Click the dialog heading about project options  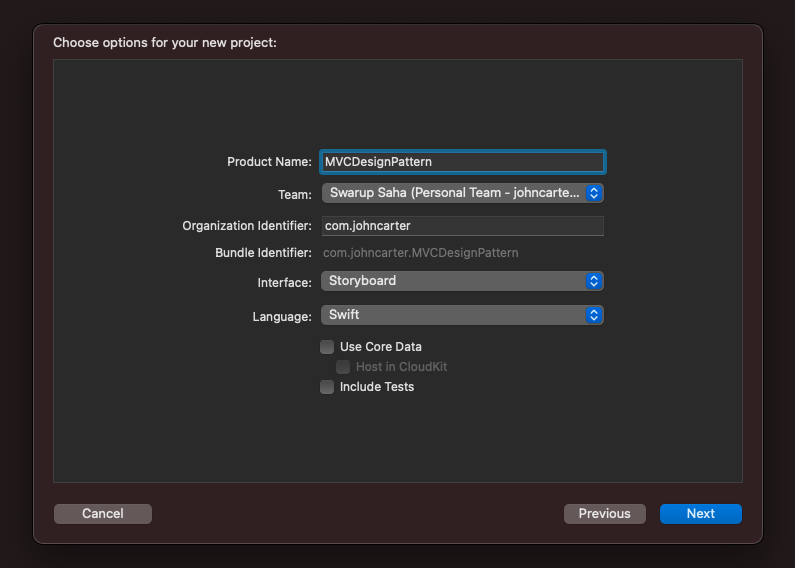click(x=165, y=43)
